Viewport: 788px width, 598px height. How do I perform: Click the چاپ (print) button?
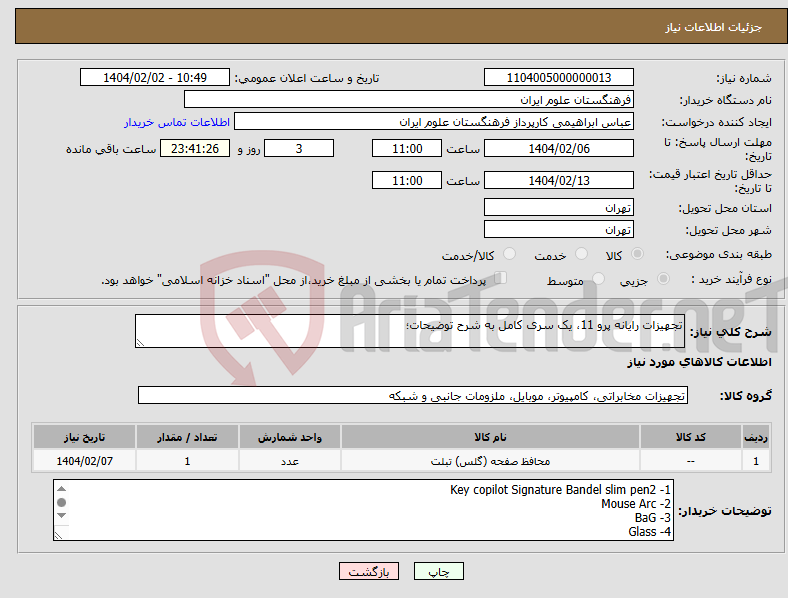coord(438,571)
